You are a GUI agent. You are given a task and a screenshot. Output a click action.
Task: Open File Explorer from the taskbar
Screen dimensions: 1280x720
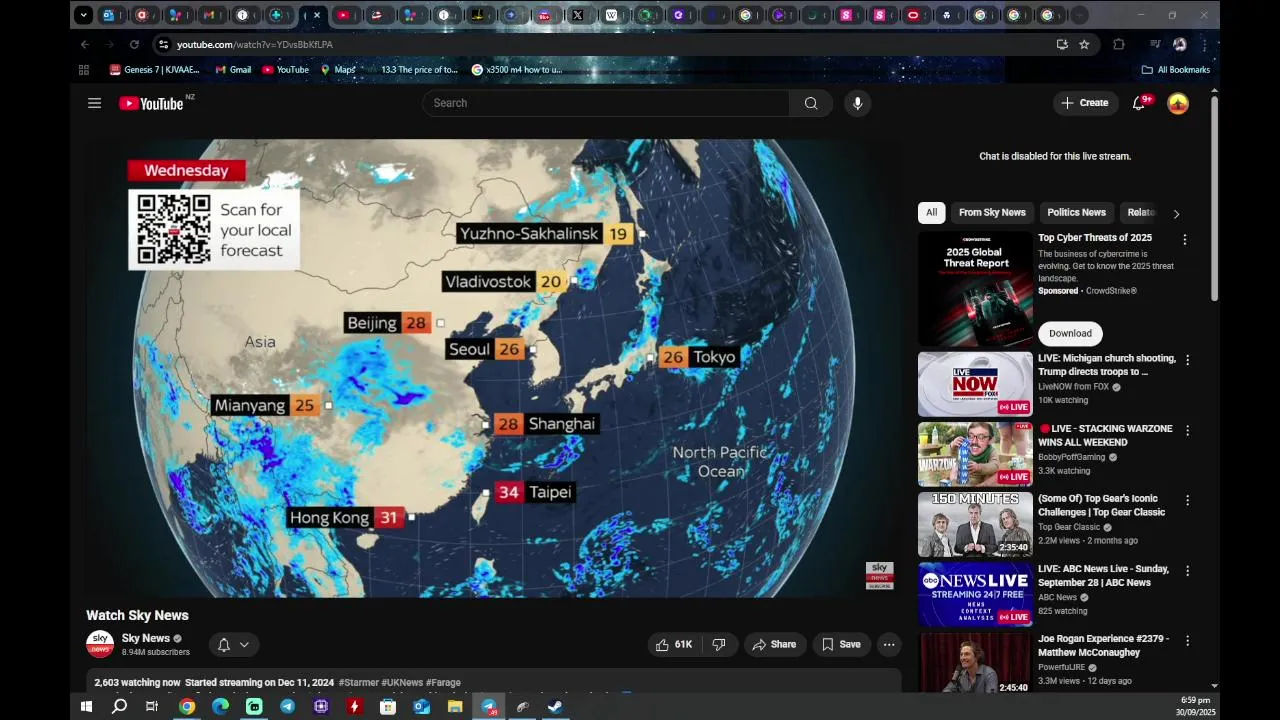pos(455,706)
